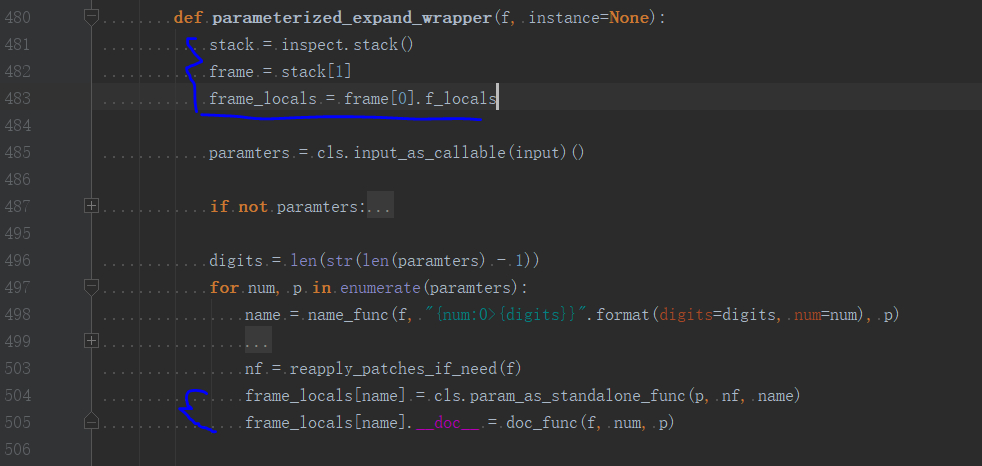Click line number 487 in gutter

point(18,206)
